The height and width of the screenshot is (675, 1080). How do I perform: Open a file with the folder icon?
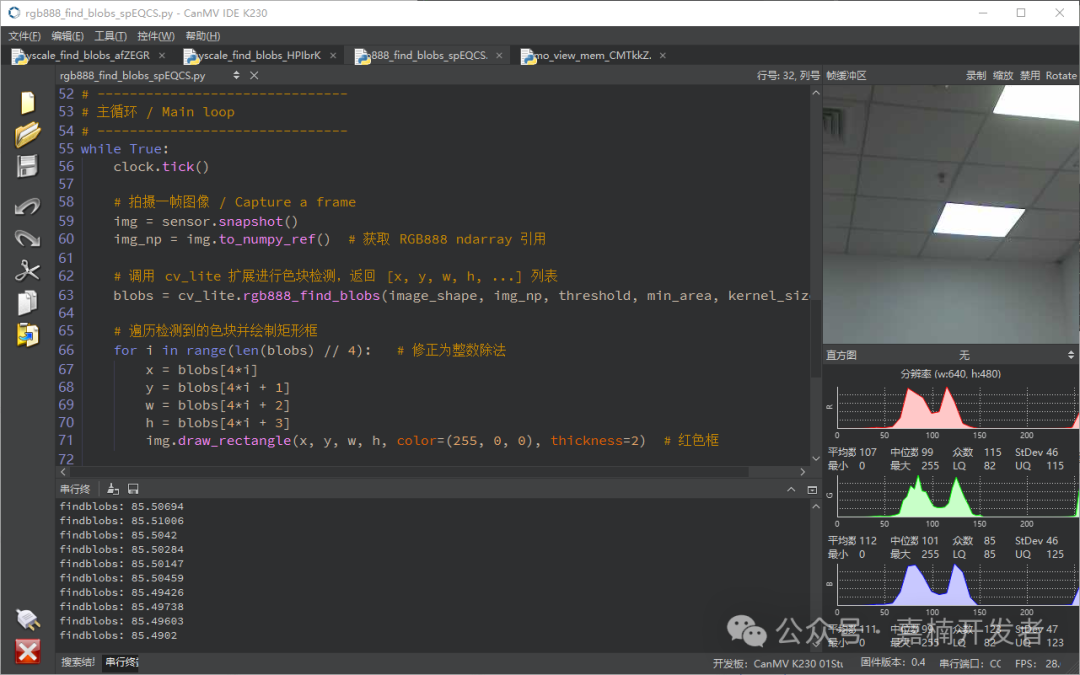[x=27, y=134]
